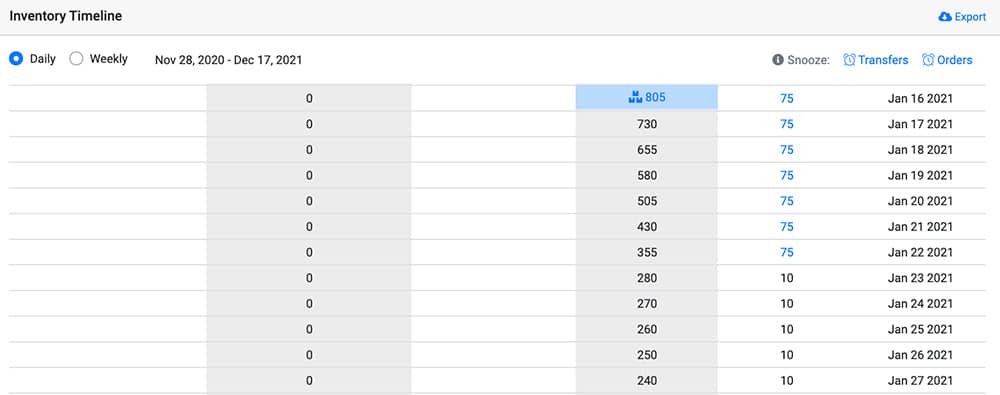
Task: Click the 75 value for Jan 19 2021
Action: 786,175
